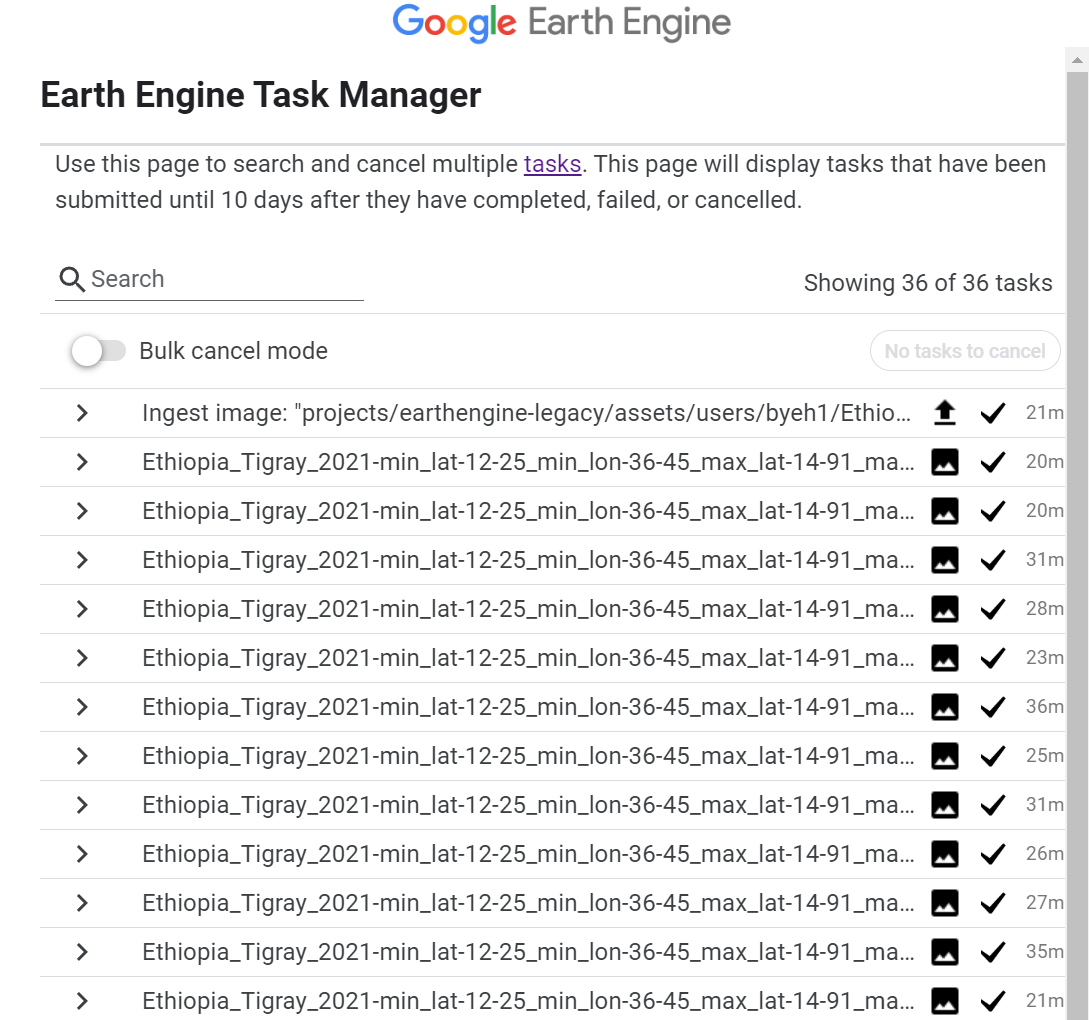Click the 21m duration on the Ingest row
The width and height of the screenshot is (1089, 1020).
[x=1045, y=412]
